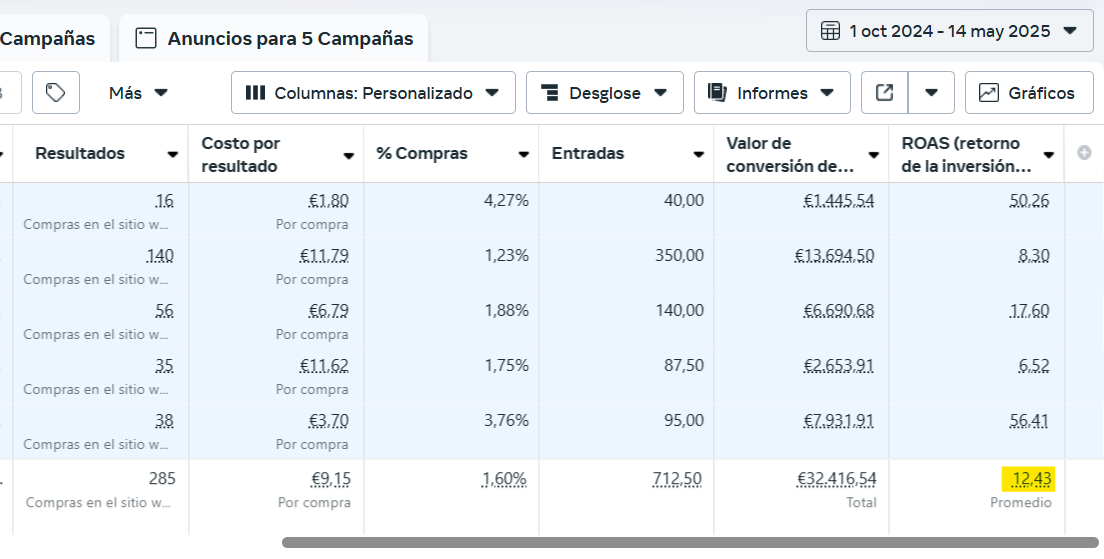
Task: Click the highlighted 12,43 ROAS average
Action: pyautogui.click(x=1031, y=479)
